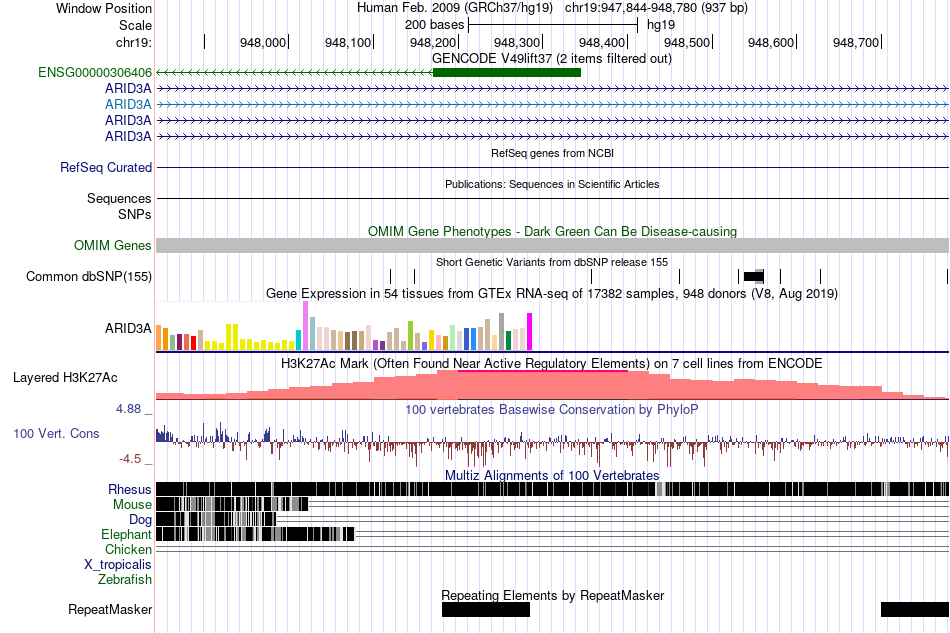Click the 100 vertebrates Basewise Conservation title
Image resolution: width=950 pixels, height=633 pixels.
pyautogui.click(x=552, y=409)
